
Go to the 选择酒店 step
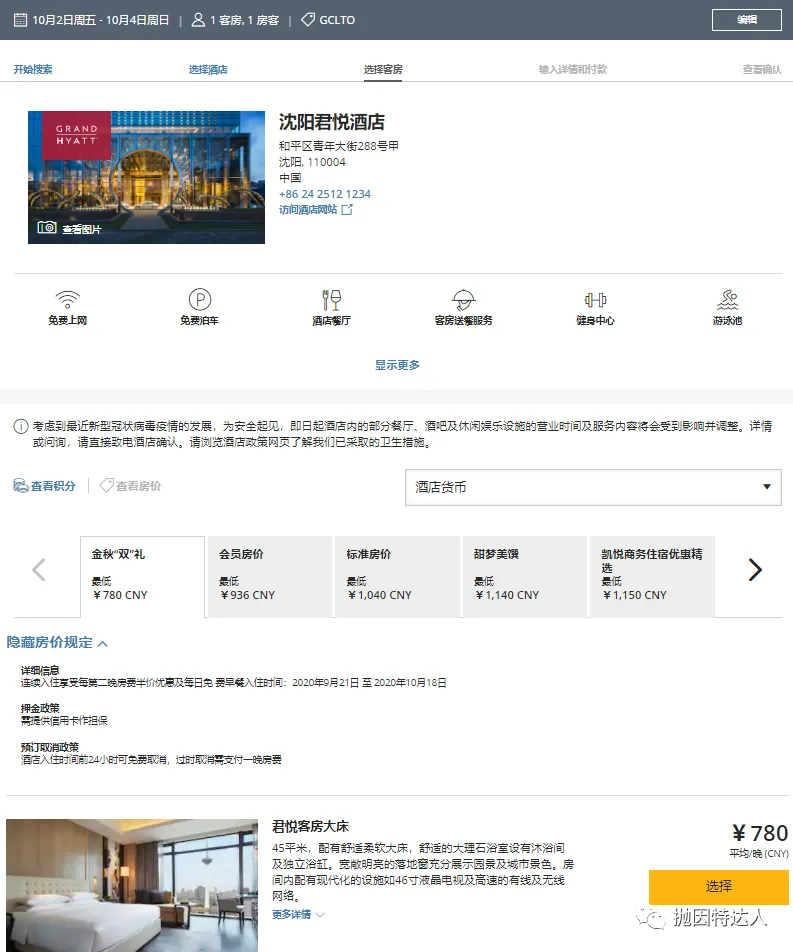click(208, 69)
